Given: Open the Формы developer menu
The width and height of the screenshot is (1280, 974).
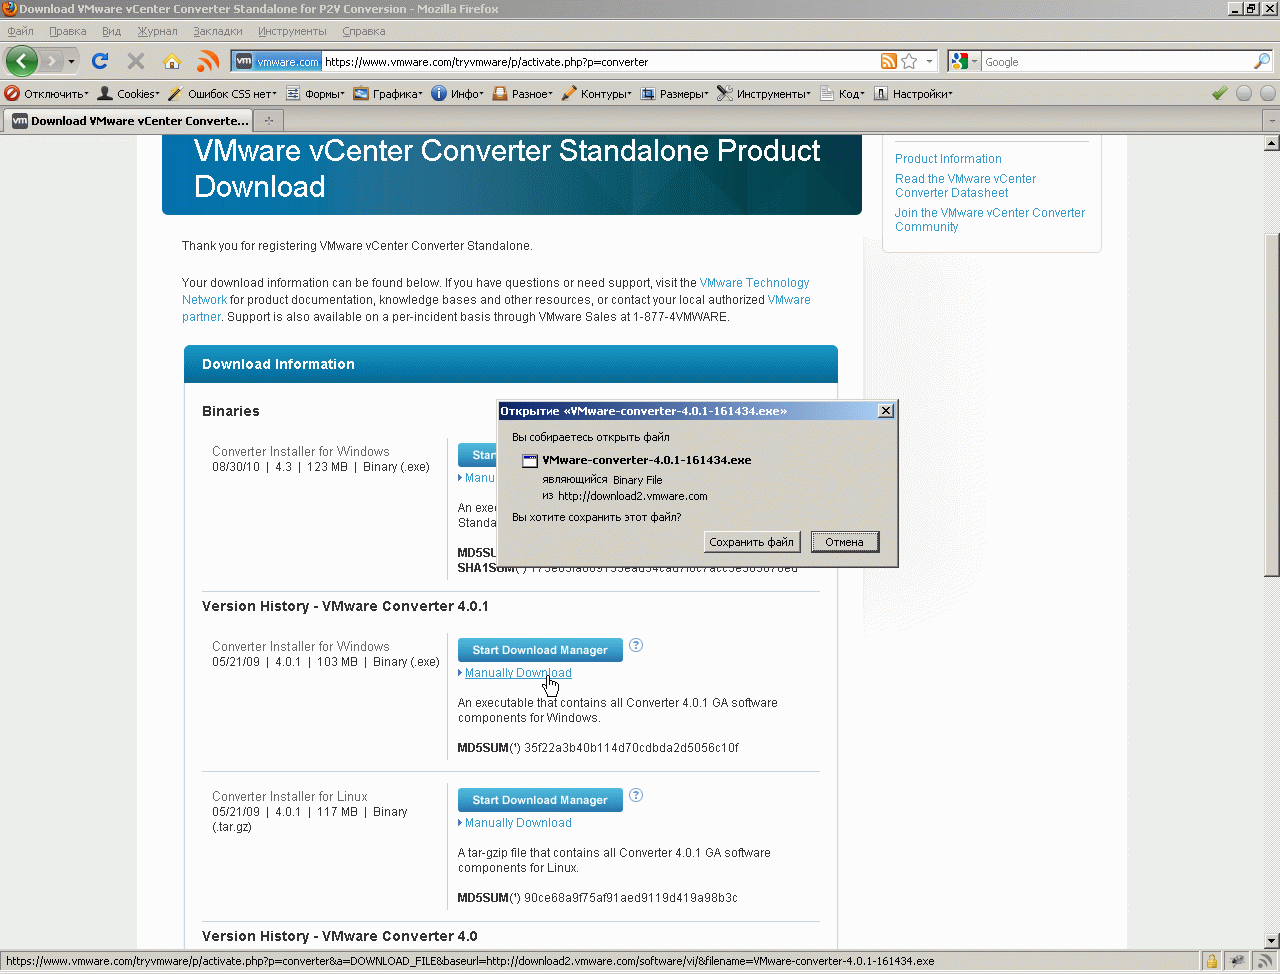Looking at the screenshot, I should click(315, 94).
